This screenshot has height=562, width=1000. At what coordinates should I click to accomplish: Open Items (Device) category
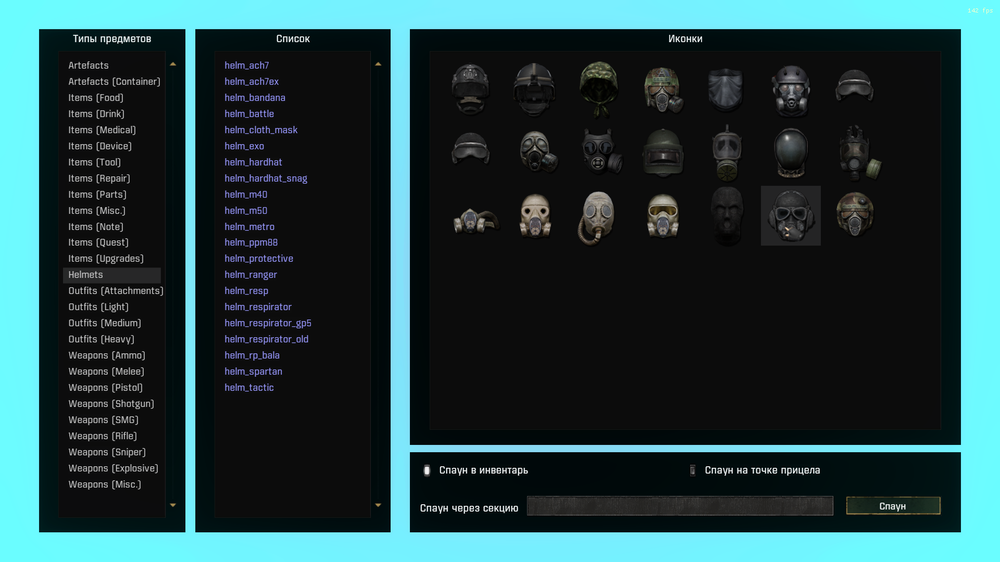click(x=100, y=146)
